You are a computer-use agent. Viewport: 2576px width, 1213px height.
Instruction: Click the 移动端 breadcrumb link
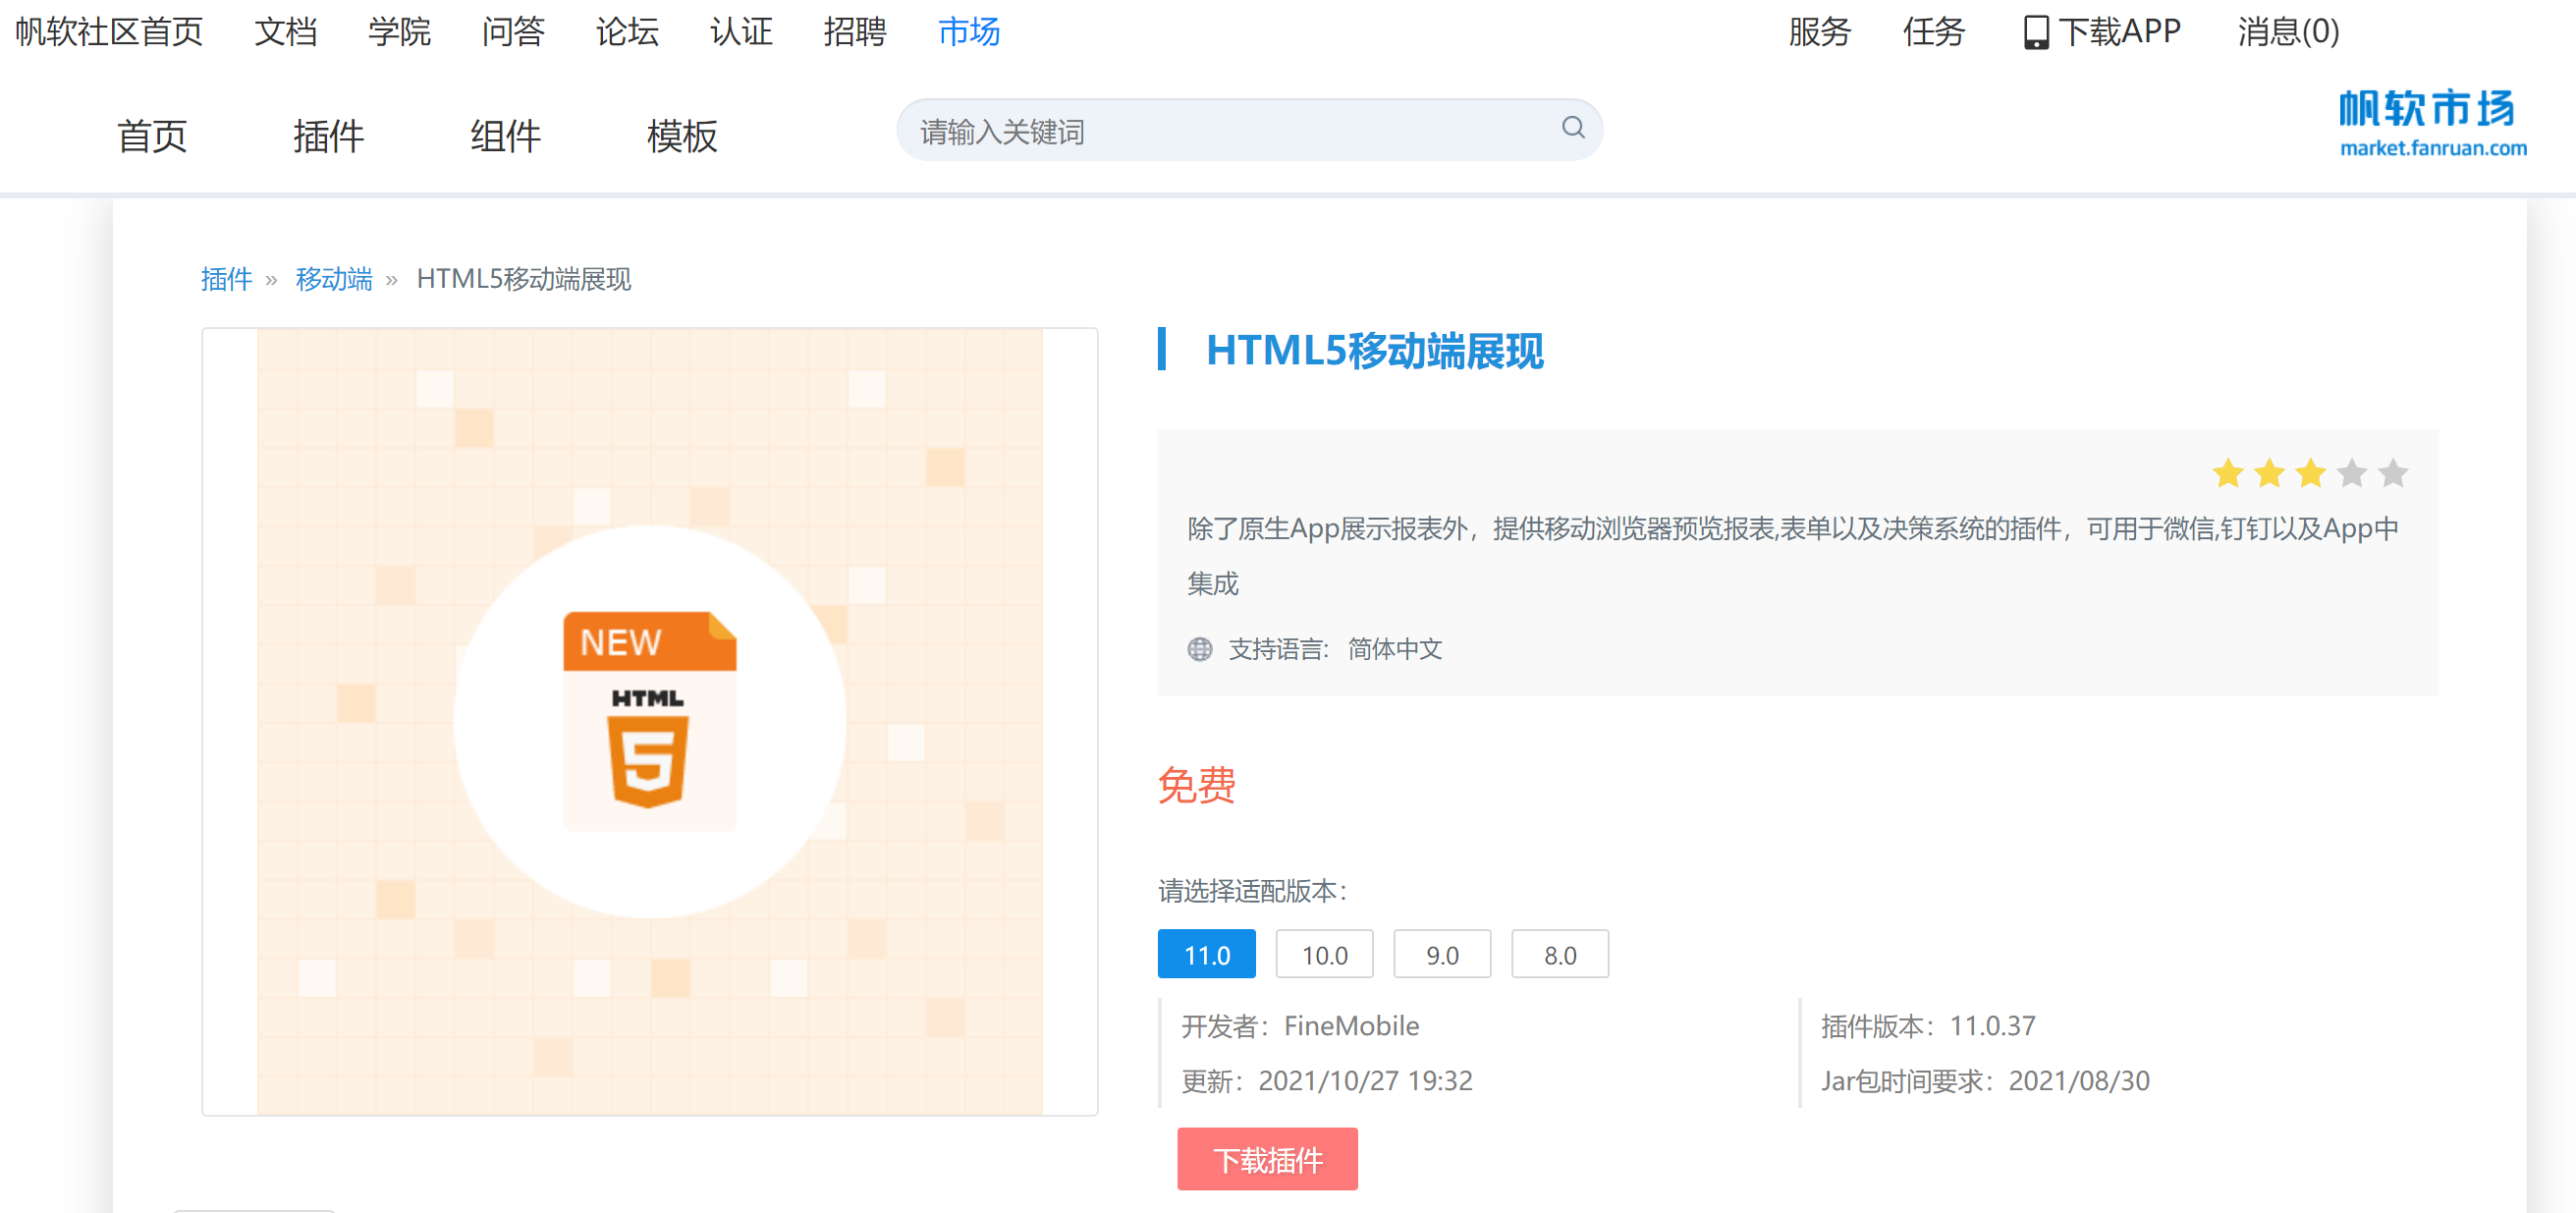click(x=333, y=279)
